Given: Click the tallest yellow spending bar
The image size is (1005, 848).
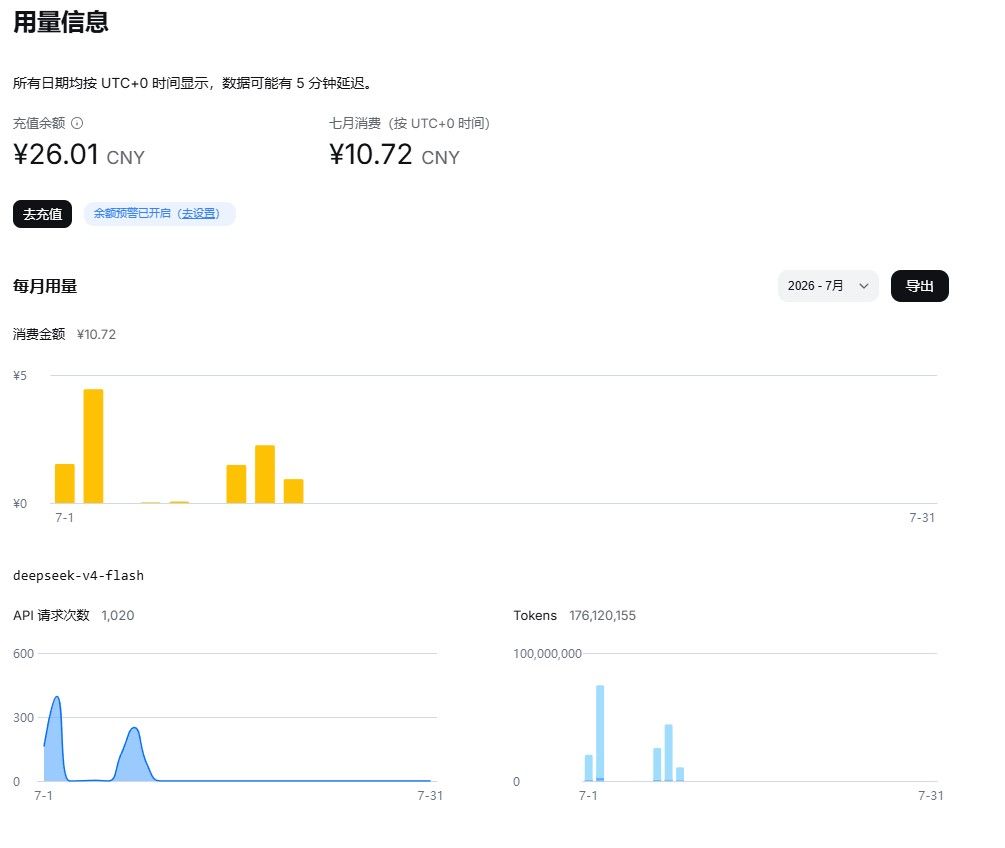Looking at the screenshot, I should point(94,446).
